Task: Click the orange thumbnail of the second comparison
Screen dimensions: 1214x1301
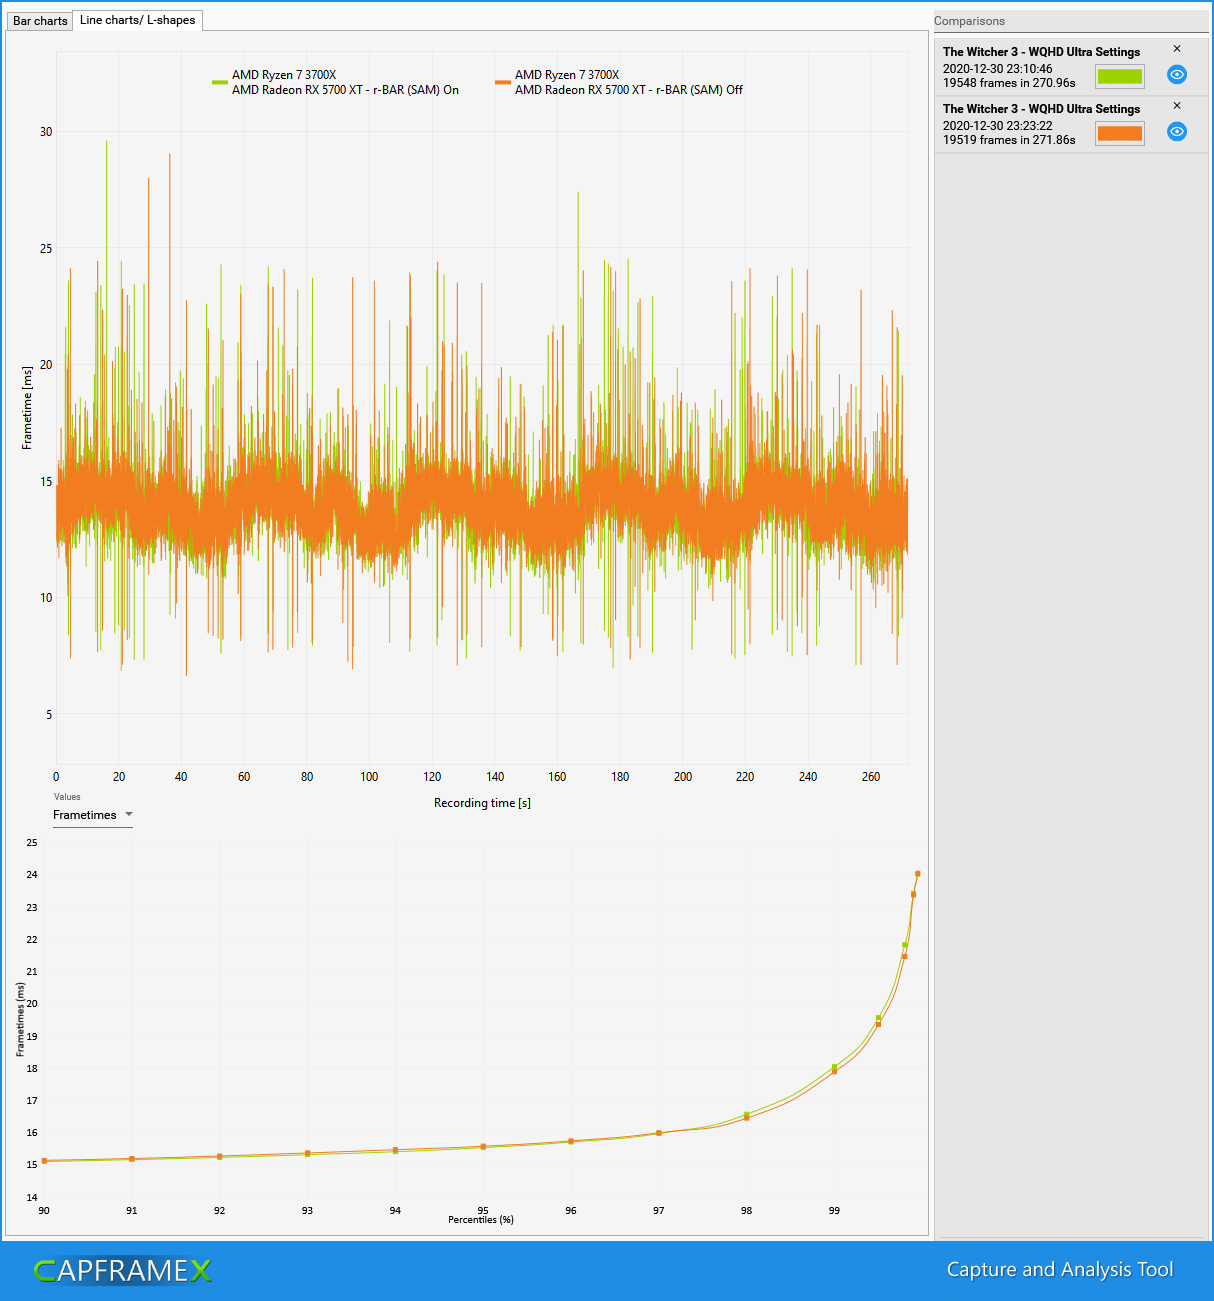Action: click(x=1119, y=132)
